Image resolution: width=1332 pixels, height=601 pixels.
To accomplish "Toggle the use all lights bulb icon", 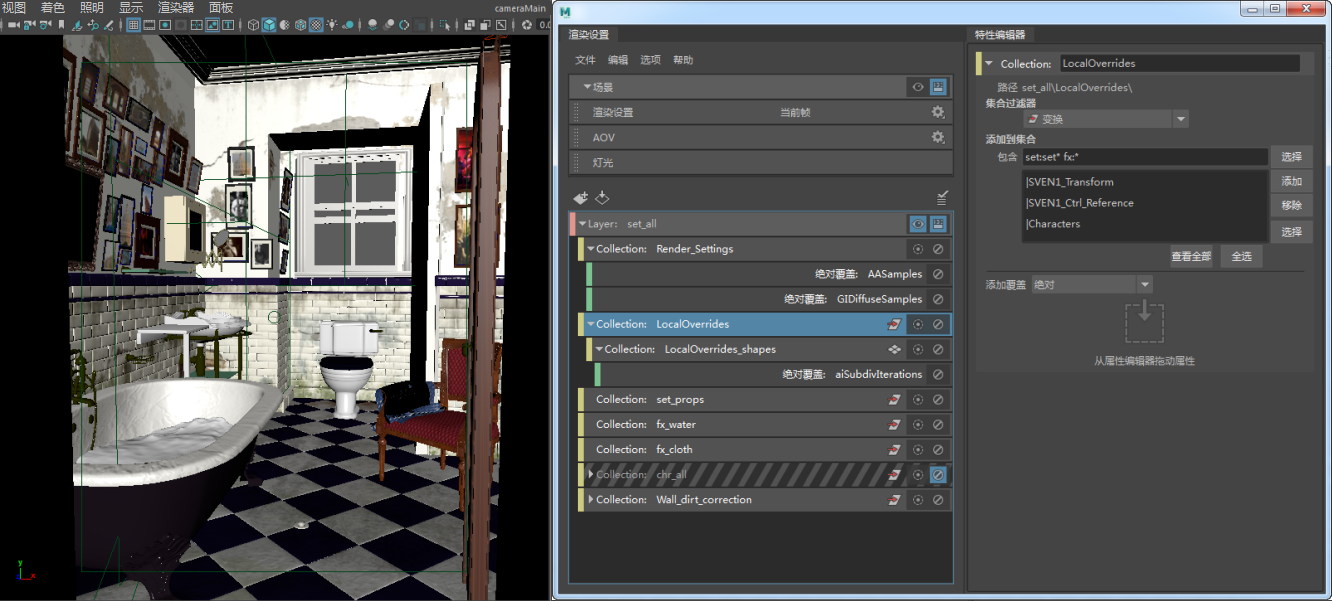I will coord(332,24).
